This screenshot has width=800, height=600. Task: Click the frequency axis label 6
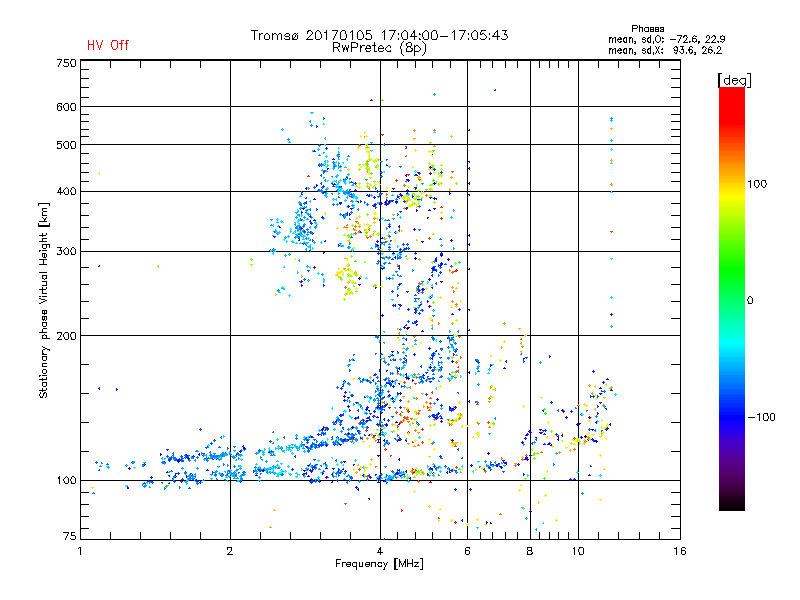pos(467,551)
